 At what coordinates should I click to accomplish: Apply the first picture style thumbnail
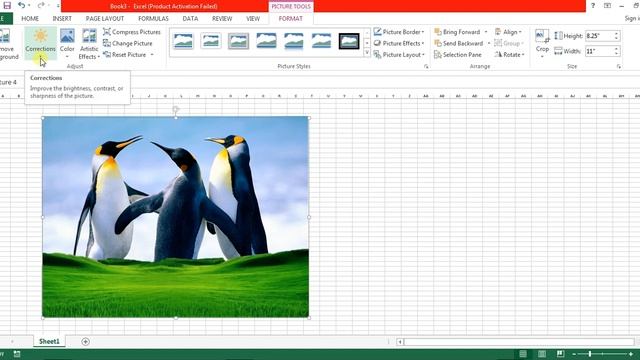click(183, 41)
